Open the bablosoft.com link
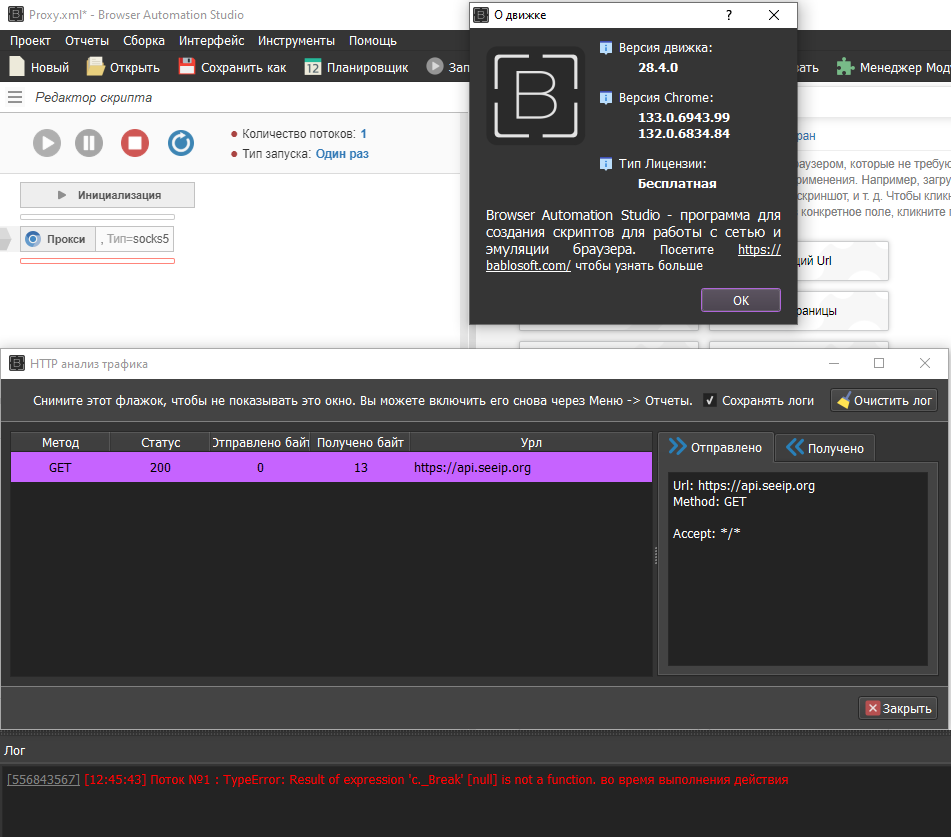Viewport: 951px width, 837px height. click(528, 266)
